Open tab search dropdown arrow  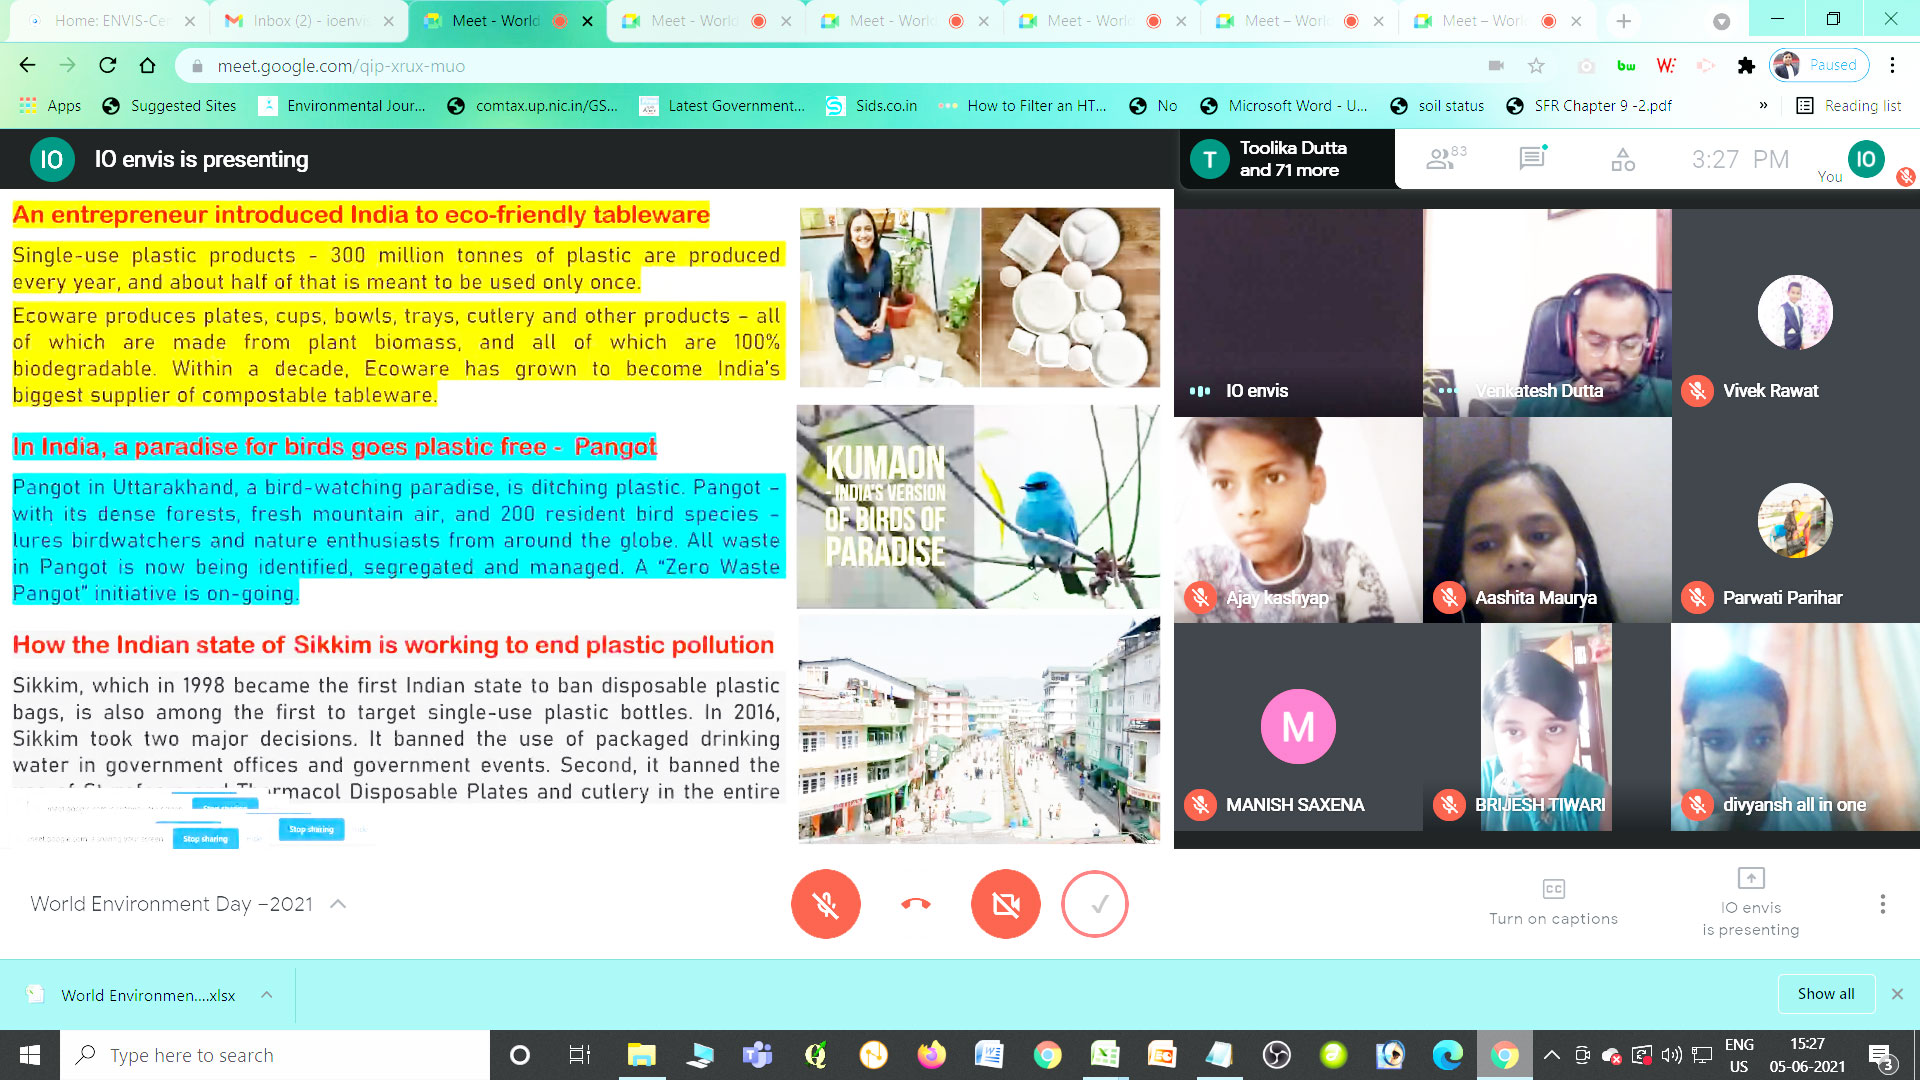[1721, 21]
